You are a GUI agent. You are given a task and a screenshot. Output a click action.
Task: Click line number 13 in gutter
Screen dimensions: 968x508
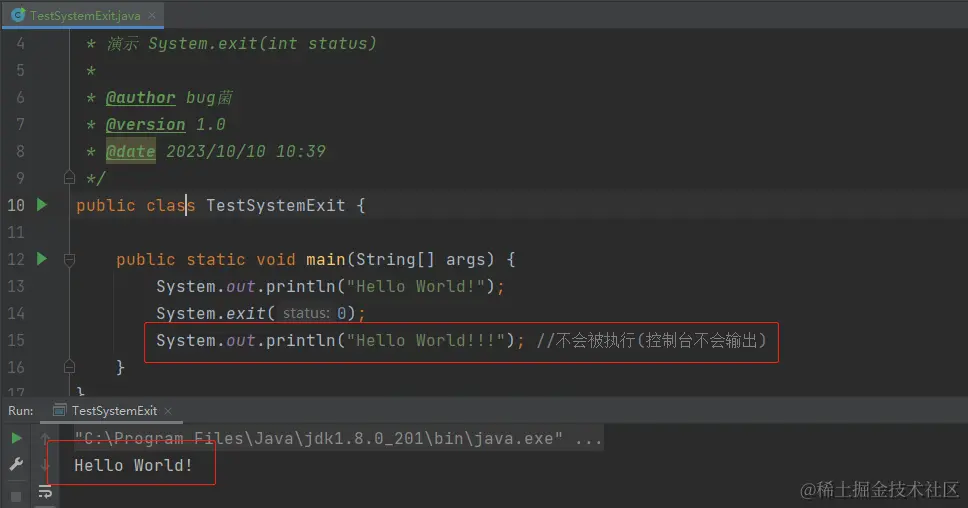point(16,286)
